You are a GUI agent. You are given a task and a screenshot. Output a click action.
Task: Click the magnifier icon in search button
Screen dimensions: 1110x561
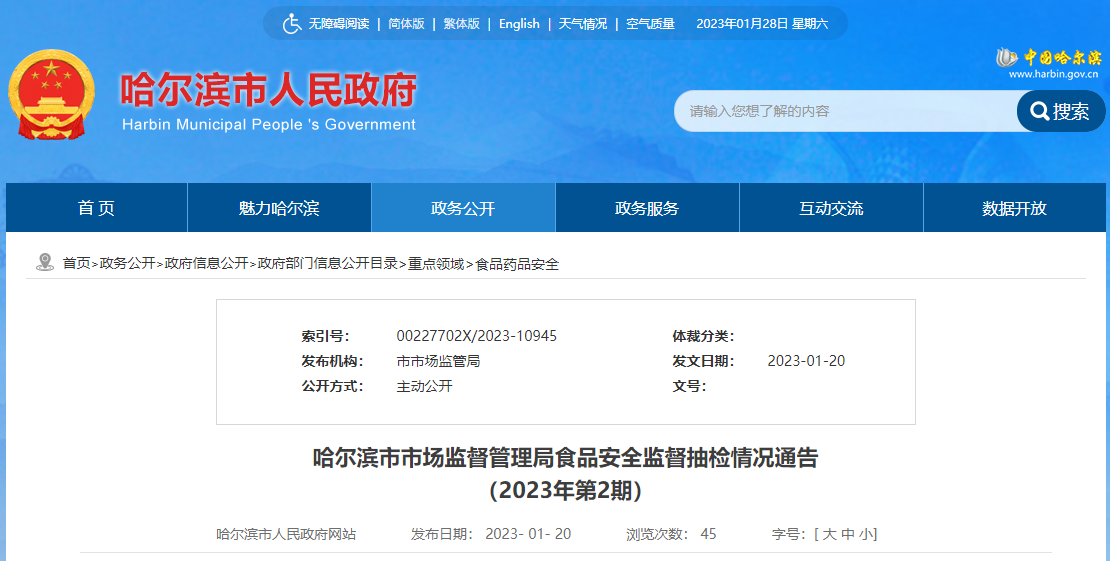1039,111
